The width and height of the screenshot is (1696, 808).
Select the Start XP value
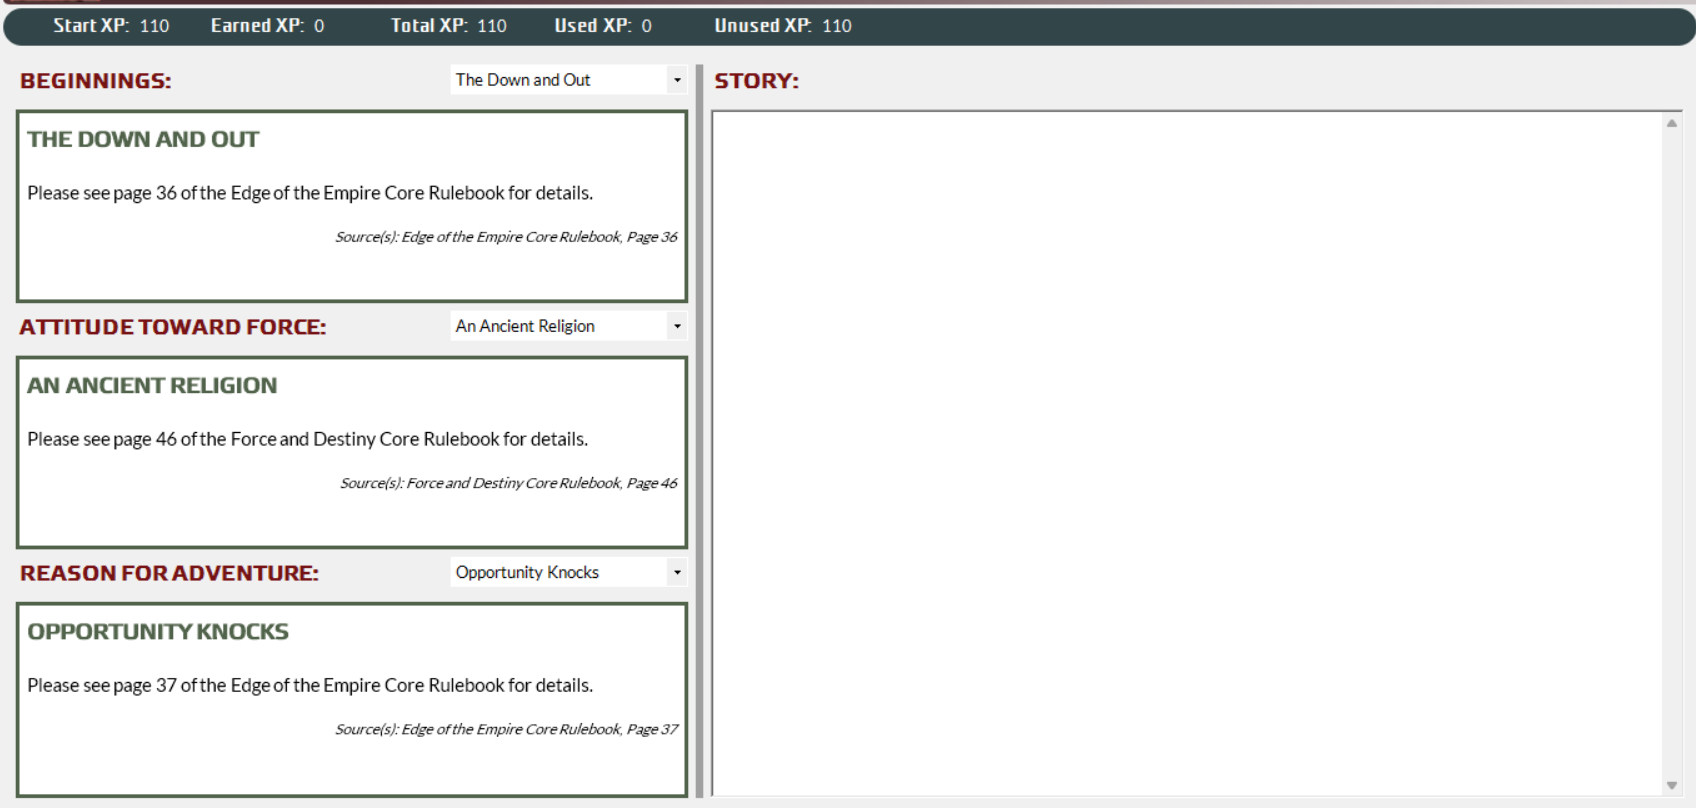pyautogui.click(x=154, y=26)
